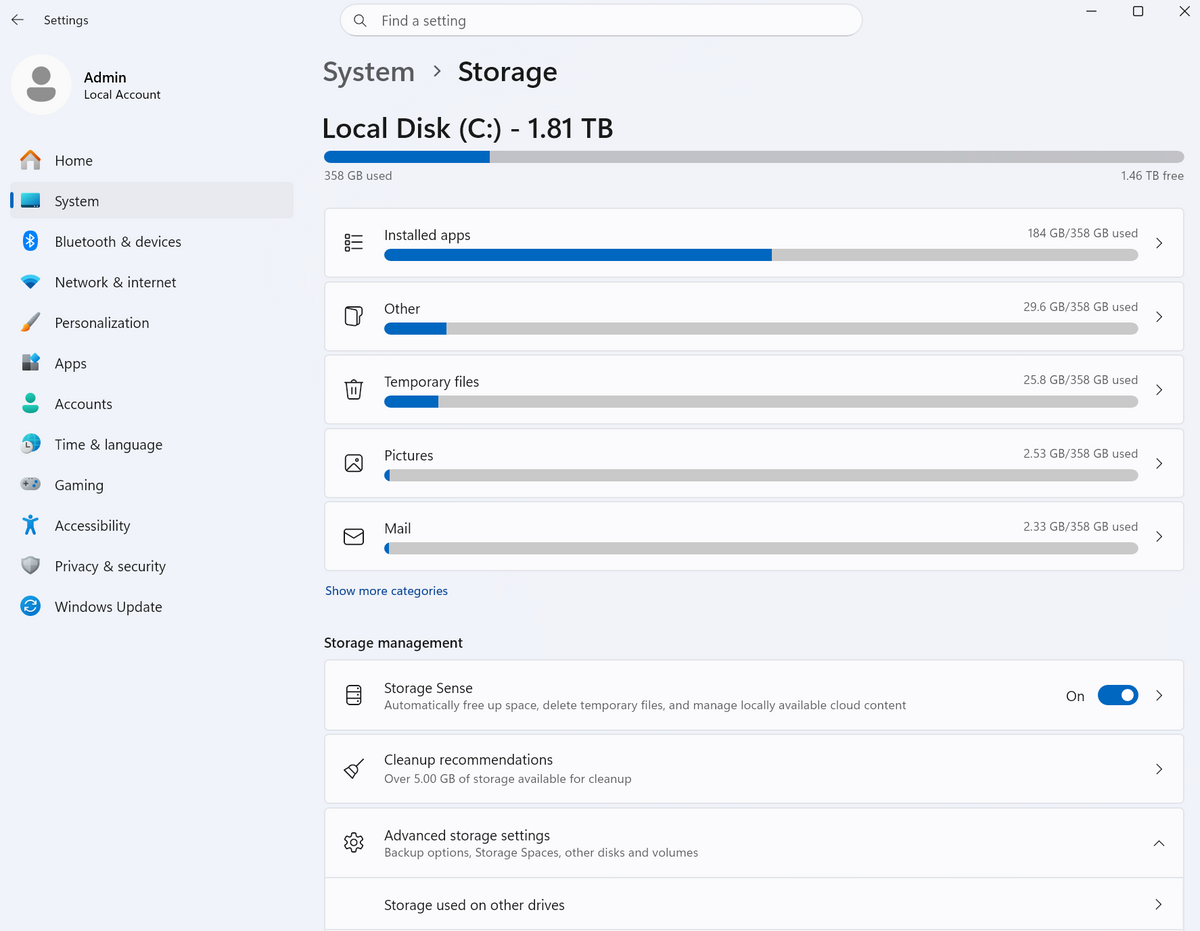Open Network & internet settings
This screenshot has height=931, width=1200.
(x=152, y=282)
